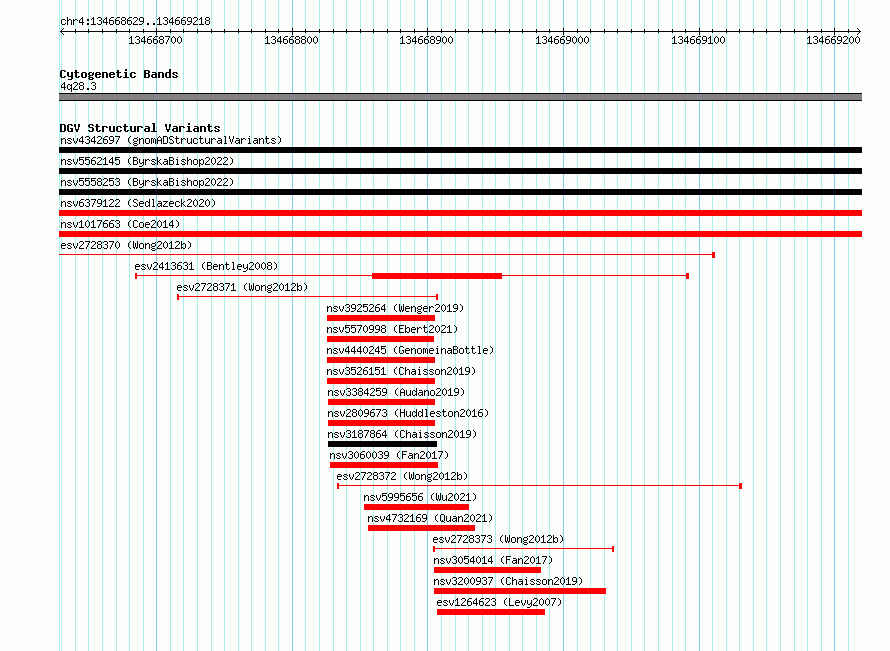This screenshot has height=651, width=890.
Task: Click the black nsv3187864 Chaisson2019 bar
Action: coord(383,444)
